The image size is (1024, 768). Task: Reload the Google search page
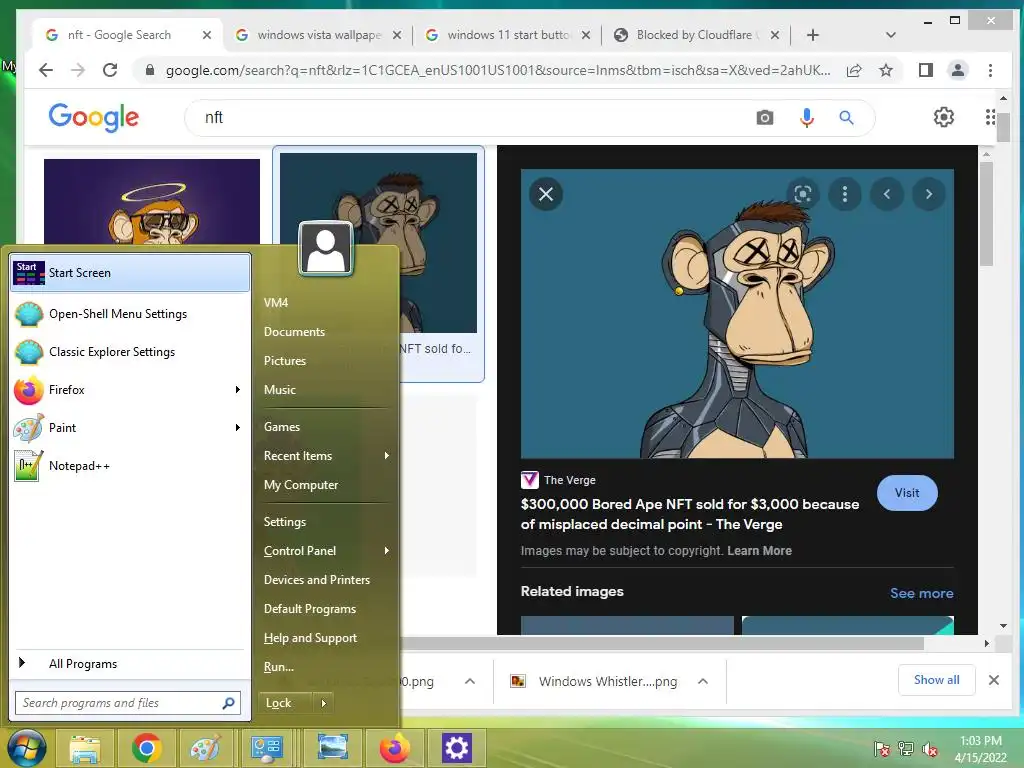coord(110,70)
